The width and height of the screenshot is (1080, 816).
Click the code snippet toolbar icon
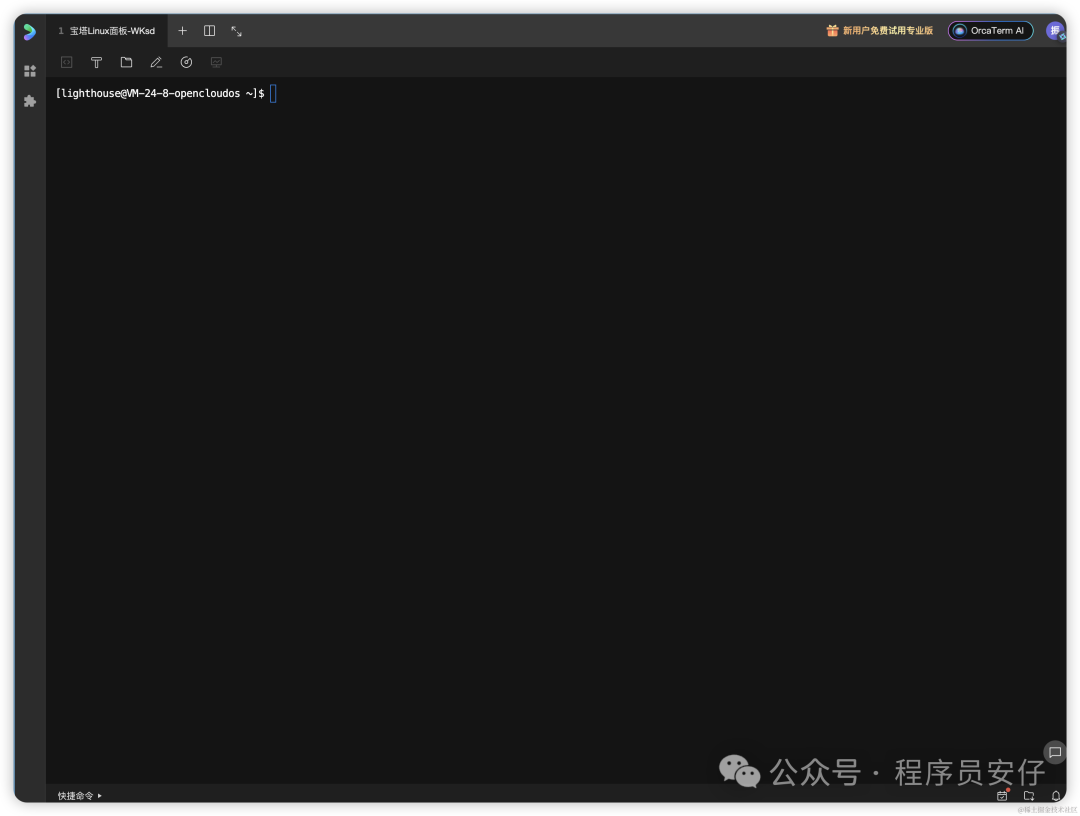click(67, 62)
